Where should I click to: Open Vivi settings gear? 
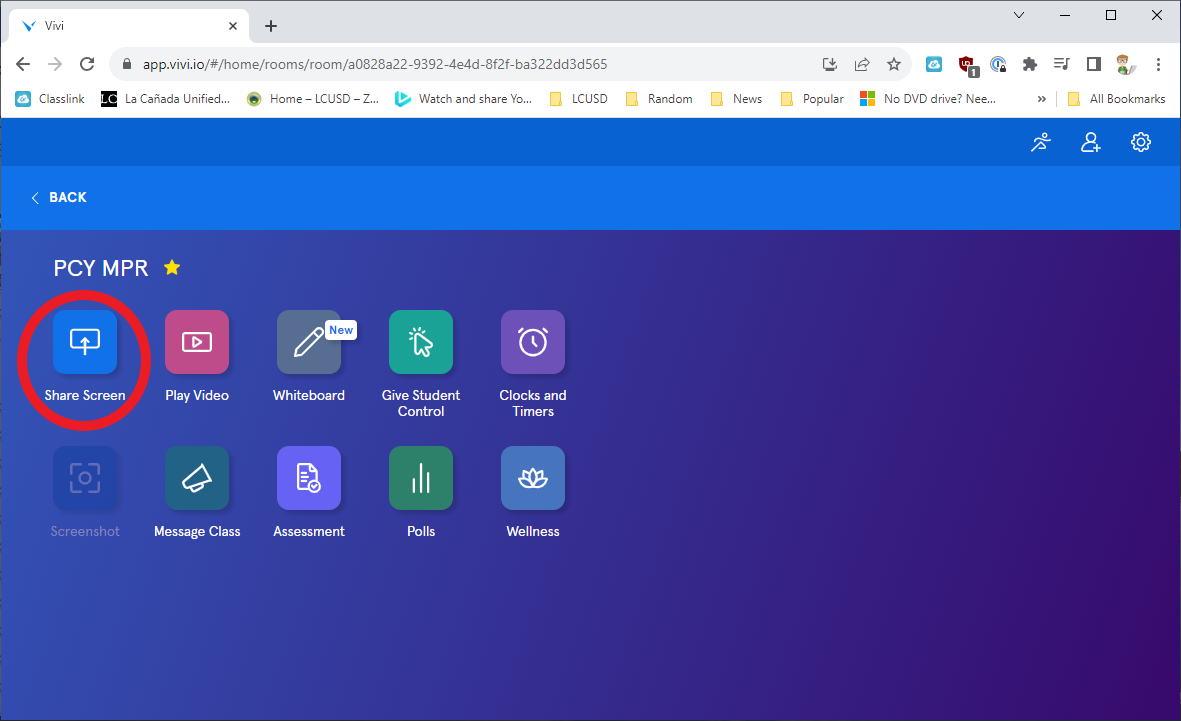tap(1141, 142)
